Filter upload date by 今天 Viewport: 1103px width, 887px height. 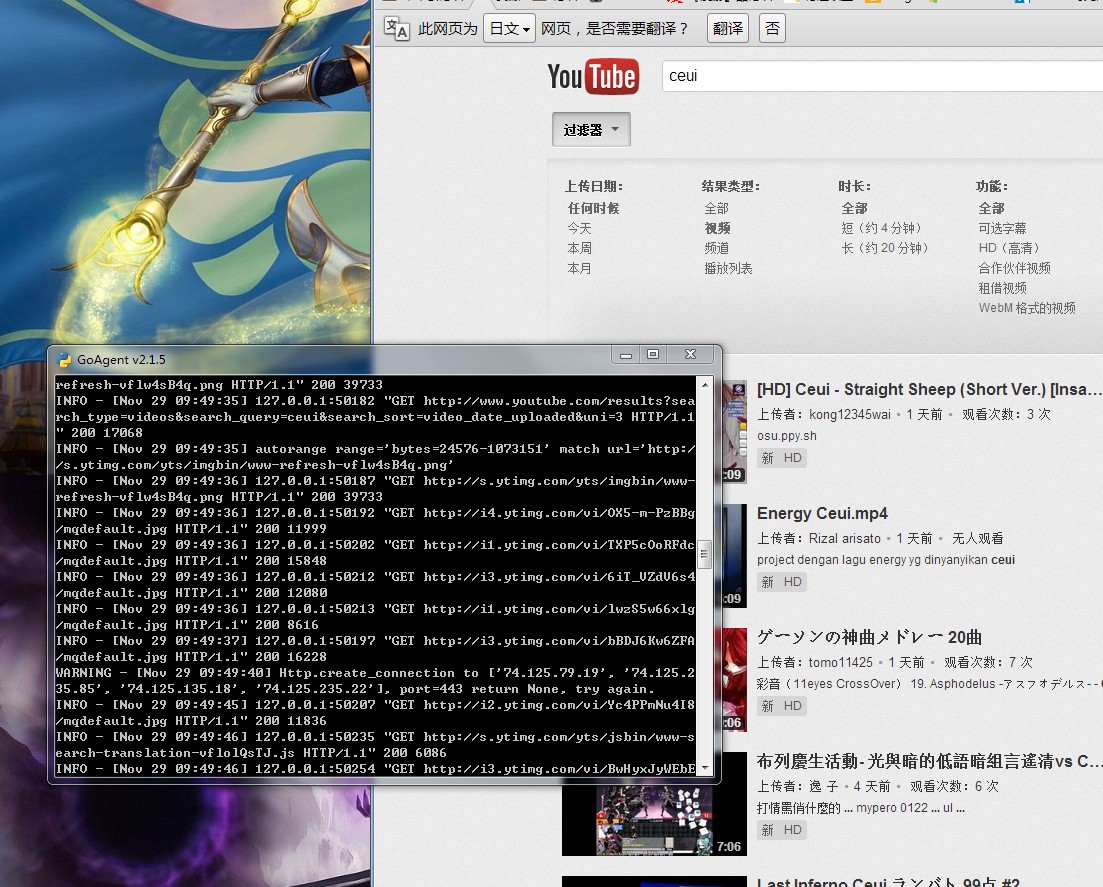[580, 229]
